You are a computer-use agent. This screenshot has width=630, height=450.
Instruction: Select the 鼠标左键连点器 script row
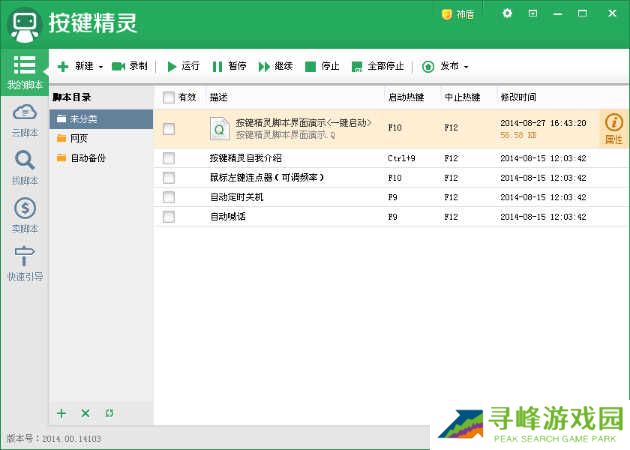click(x=266, y=177)
